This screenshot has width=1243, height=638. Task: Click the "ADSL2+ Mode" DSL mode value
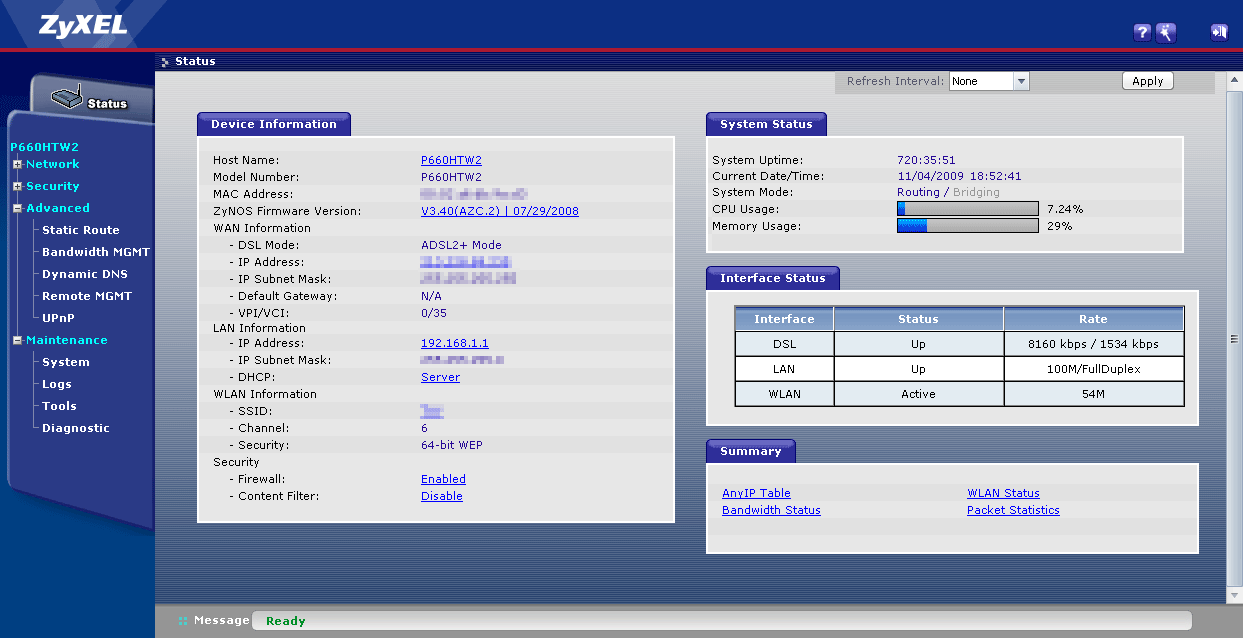[x=461, y=245]
